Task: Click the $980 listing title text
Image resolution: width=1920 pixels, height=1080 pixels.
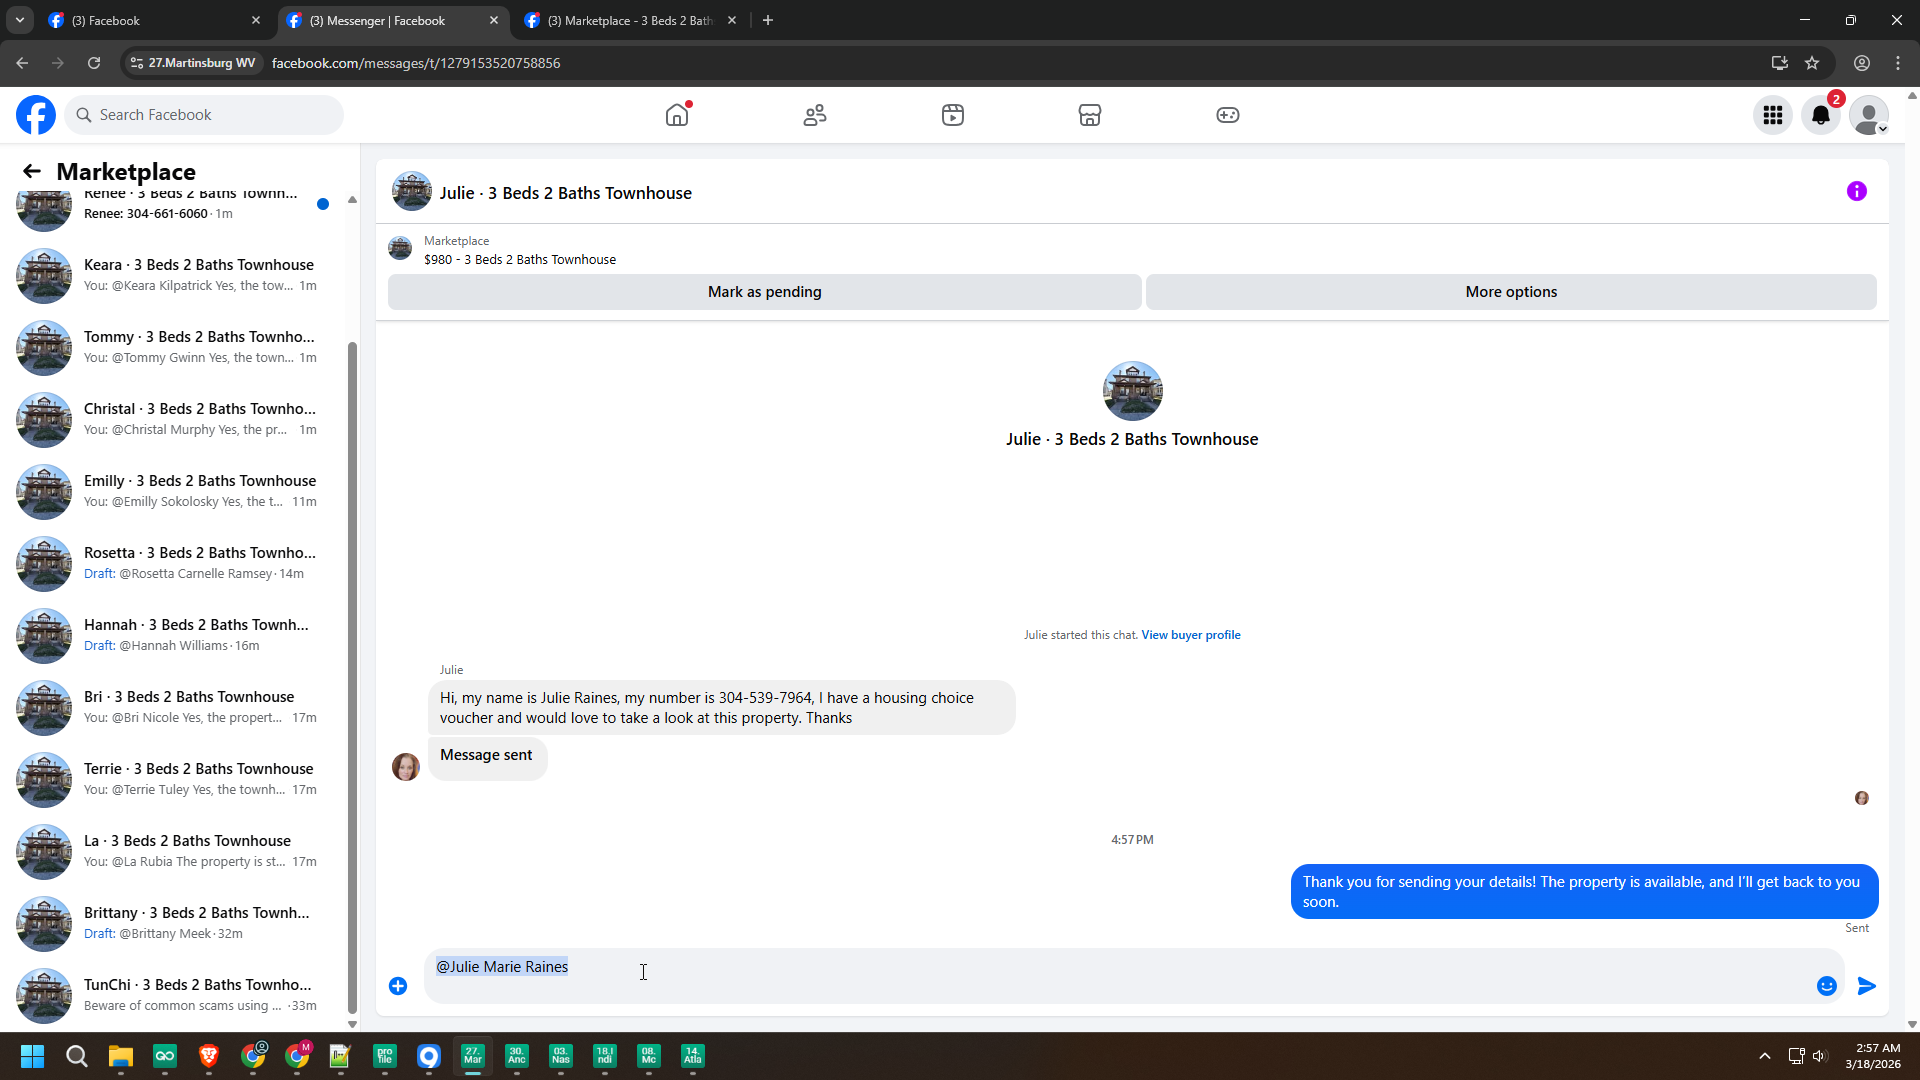Action: pyautogui.click(x=520, y=260)
